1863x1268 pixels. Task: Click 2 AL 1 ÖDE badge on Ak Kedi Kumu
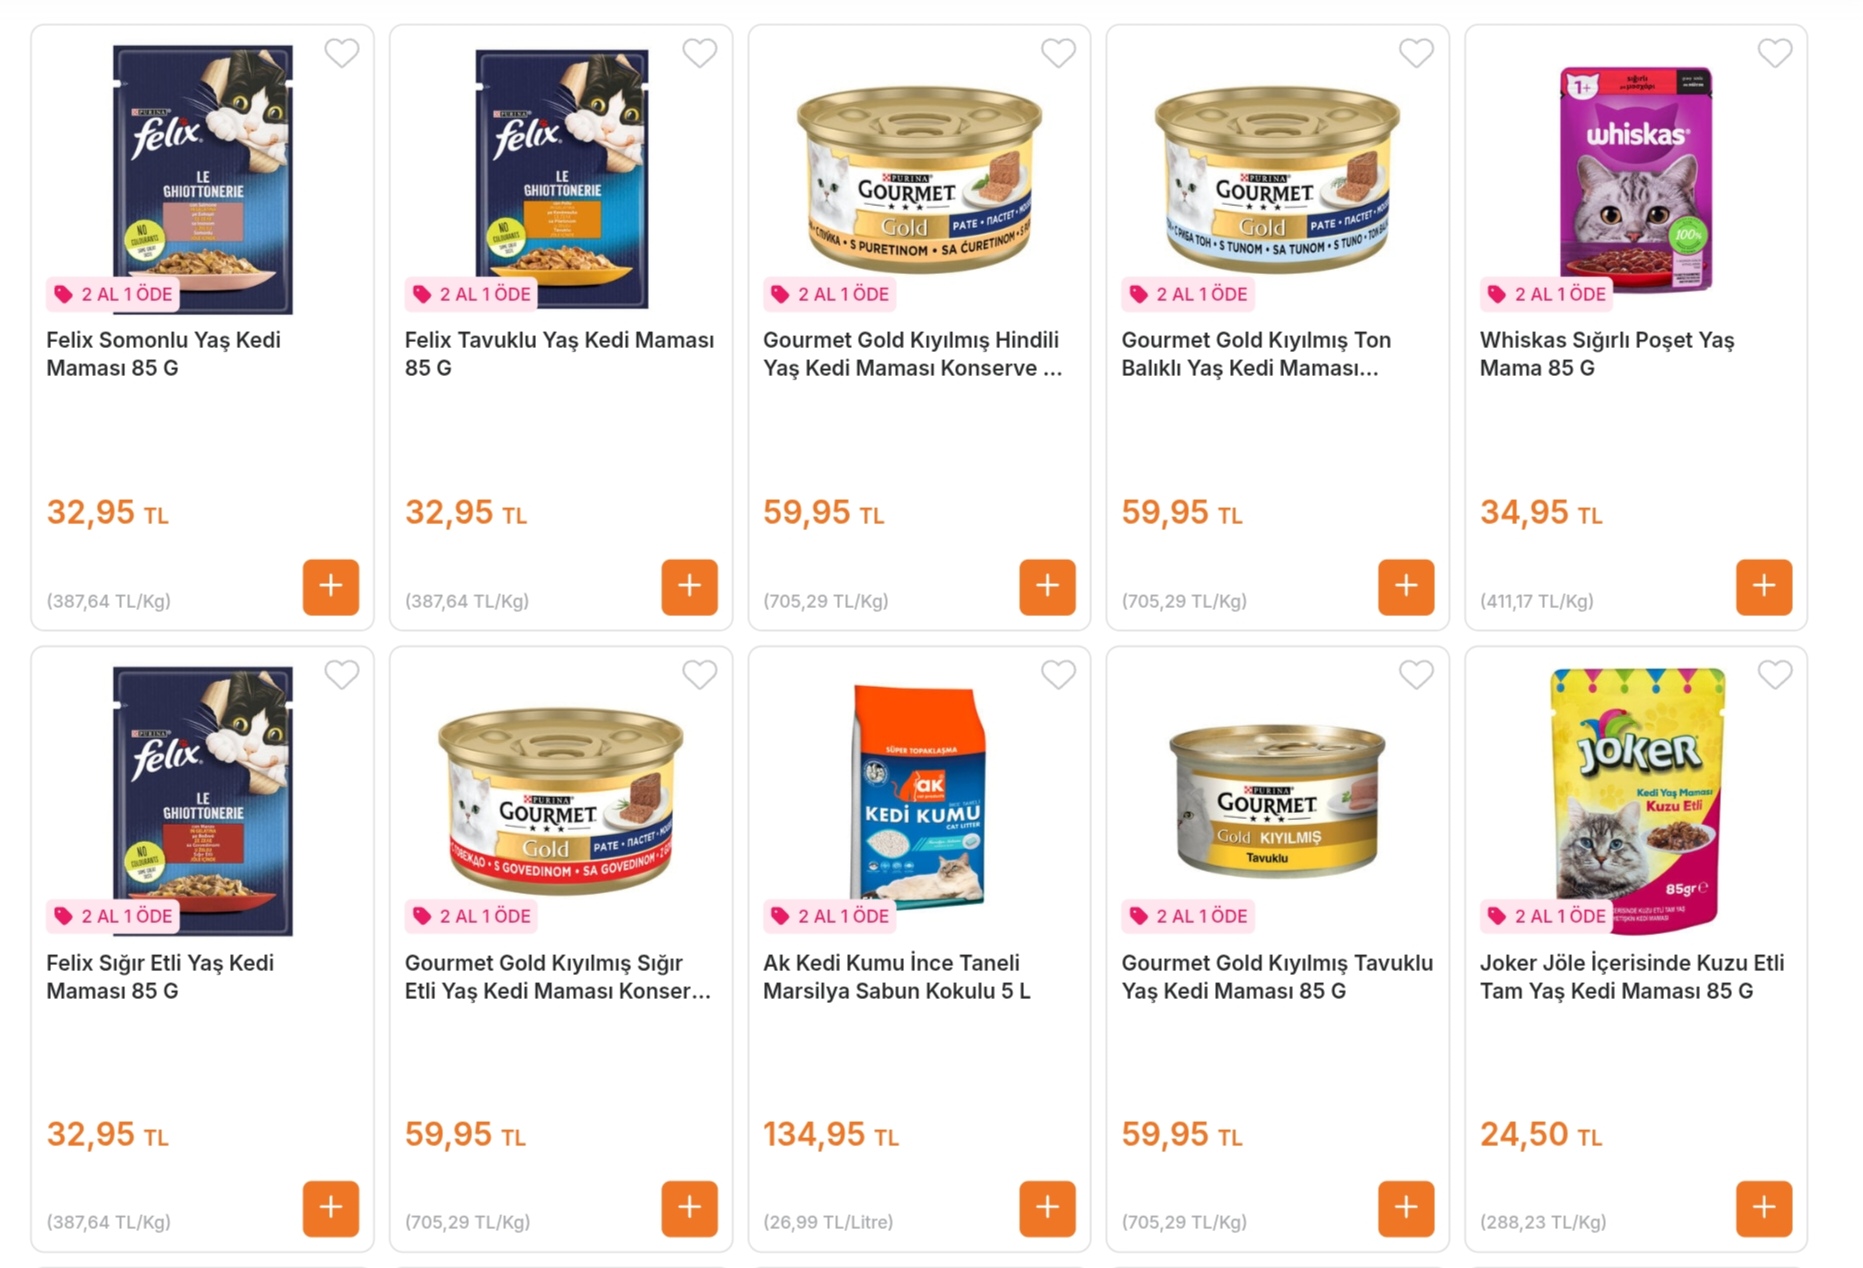pyautogui.click(x=831, y=916)
